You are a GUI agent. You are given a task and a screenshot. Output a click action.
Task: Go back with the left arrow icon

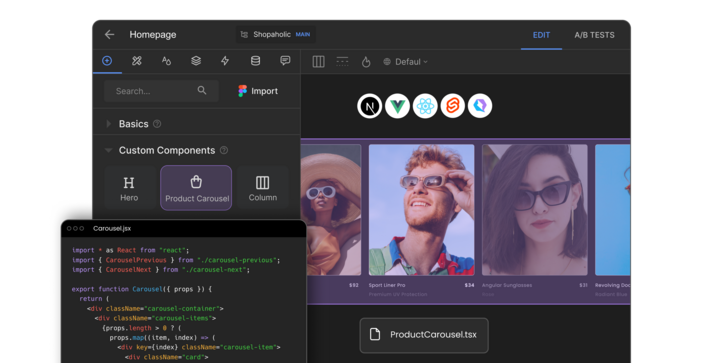pyautogui.click(x=109, y=35)
